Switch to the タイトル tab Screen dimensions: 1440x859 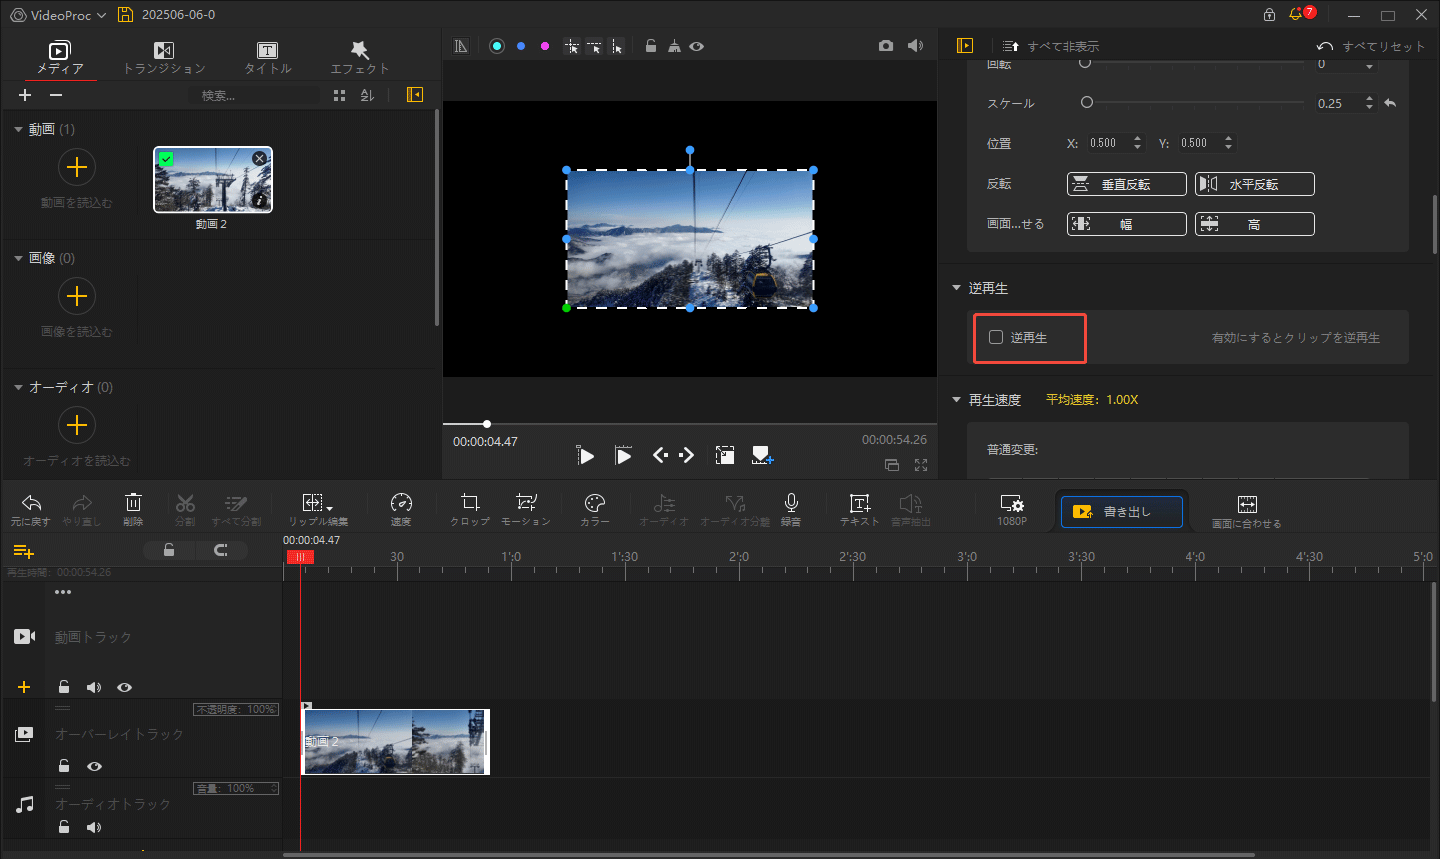pos(267,58)
